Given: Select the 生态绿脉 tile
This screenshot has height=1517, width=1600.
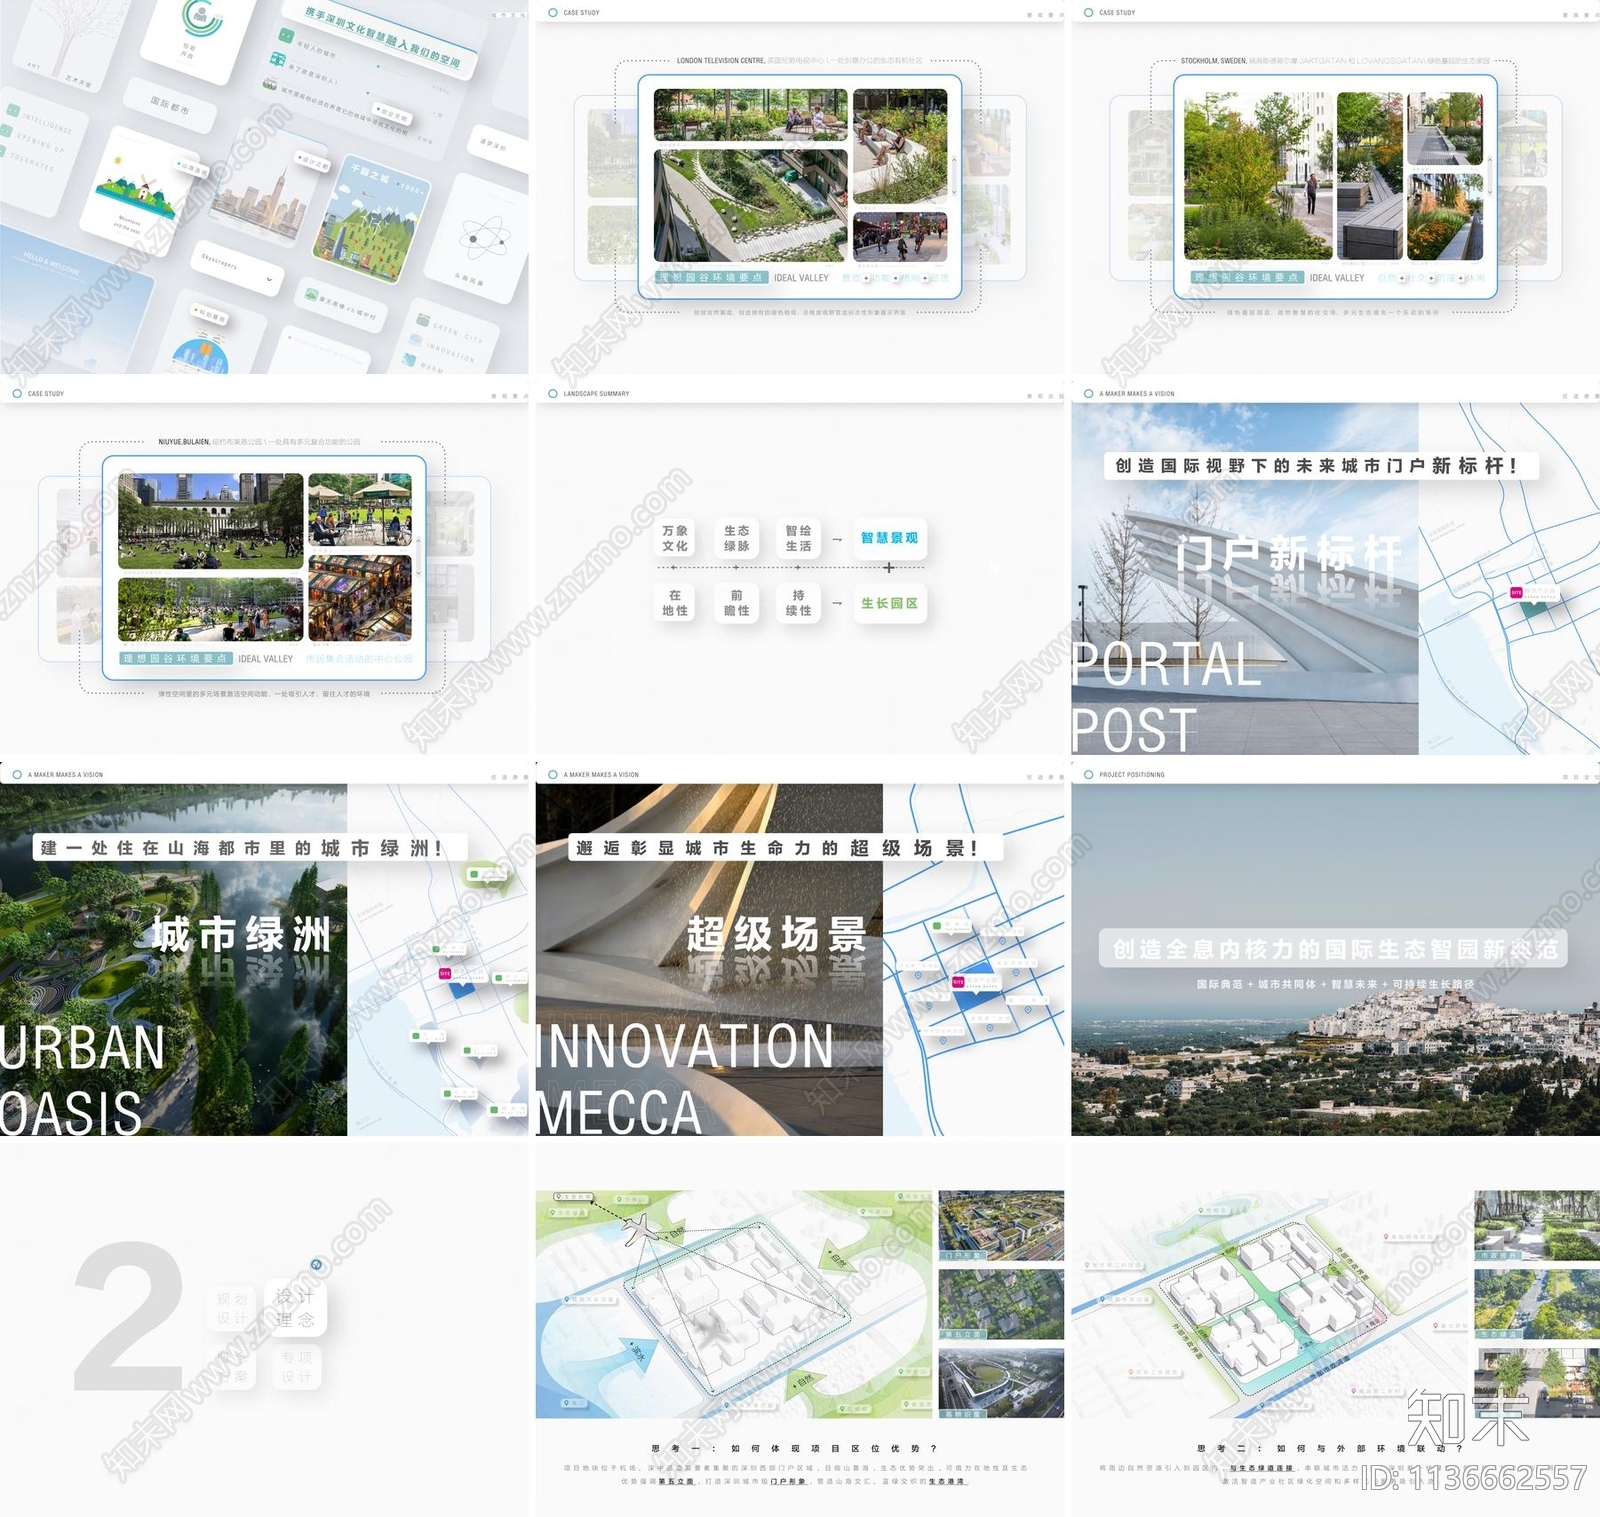Looking at the screenshot, I should pyautogui.click(x=737, y=538).
